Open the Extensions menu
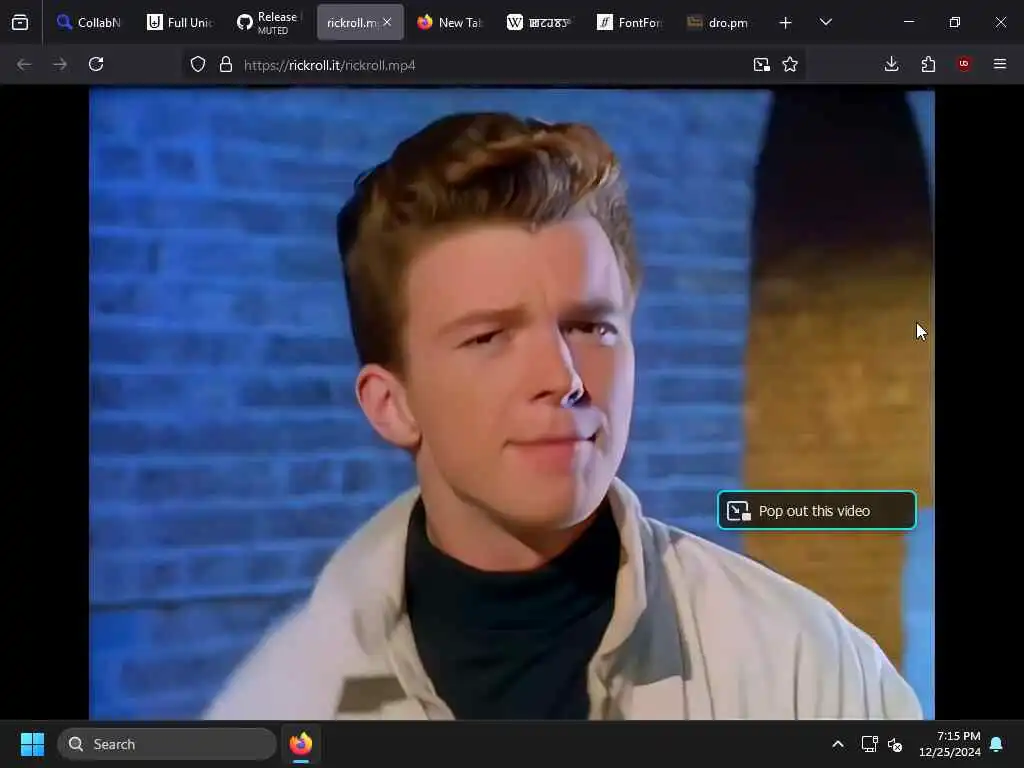 (928, 64)
